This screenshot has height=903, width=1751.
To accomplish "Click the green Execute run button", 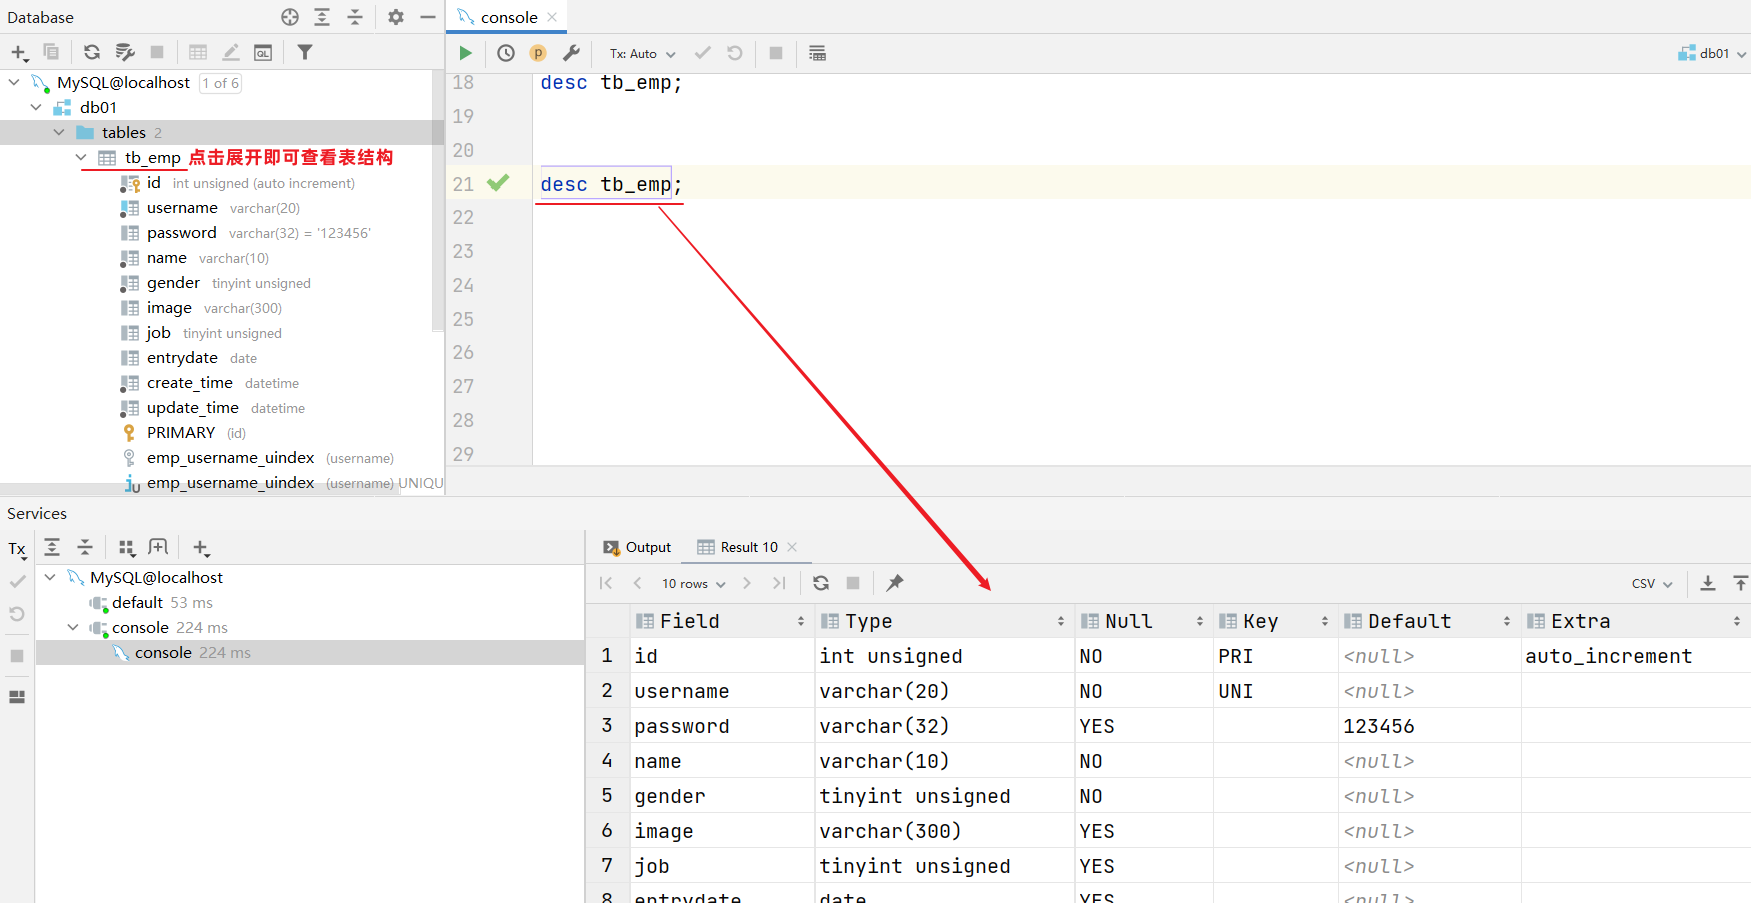I will (465, 53).
